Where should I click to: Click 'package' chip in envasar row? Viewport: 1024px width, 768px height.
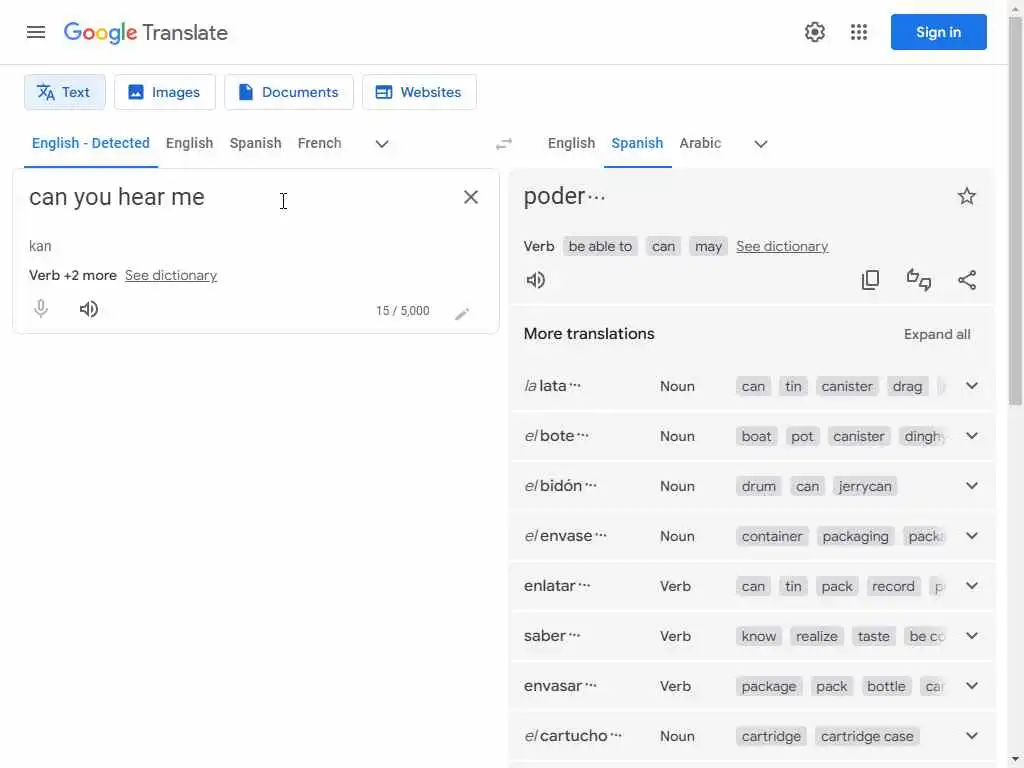[x=769, y=686]
